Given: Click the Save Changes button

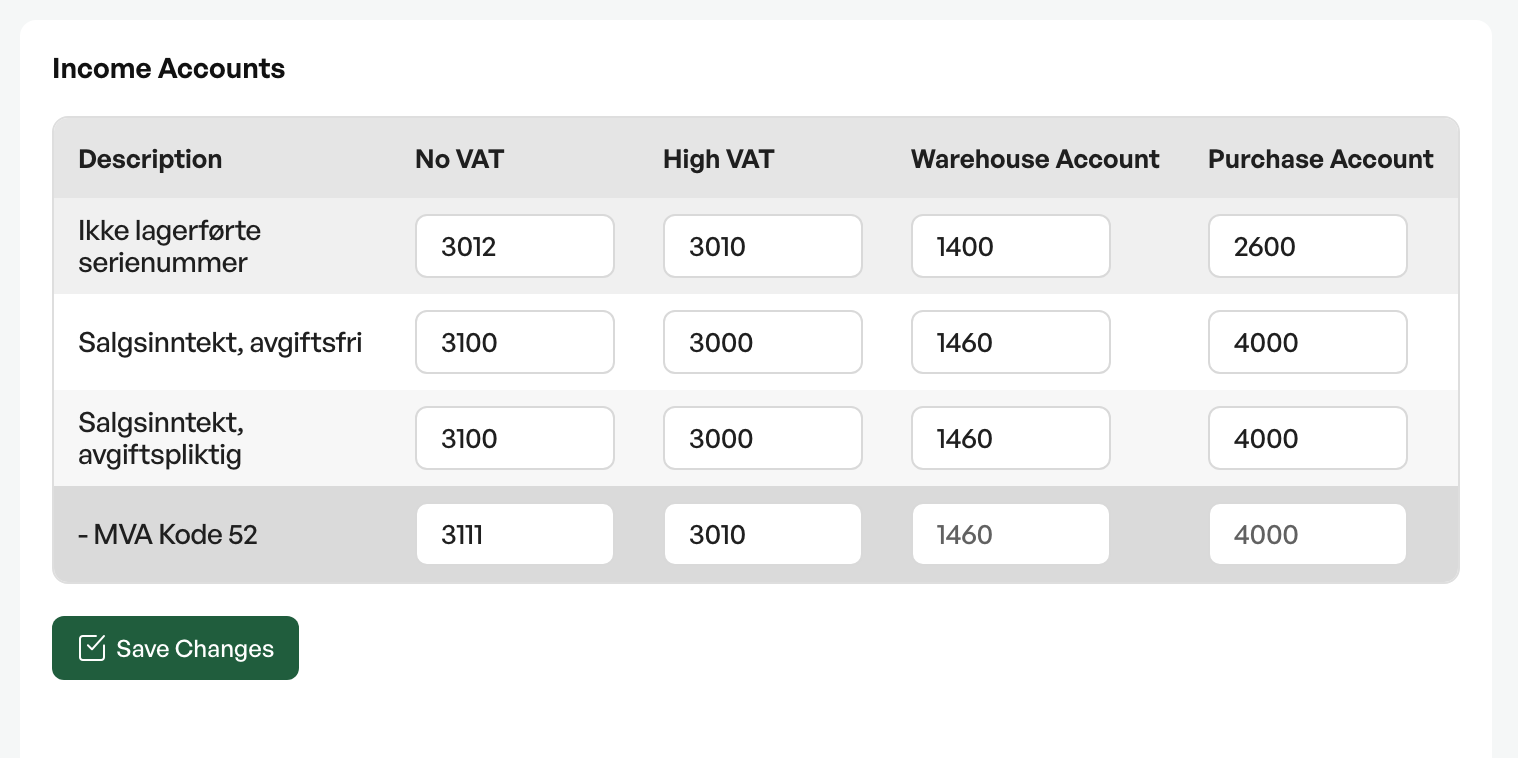Looking at the screenshot, I should click(x=175, y=648).
